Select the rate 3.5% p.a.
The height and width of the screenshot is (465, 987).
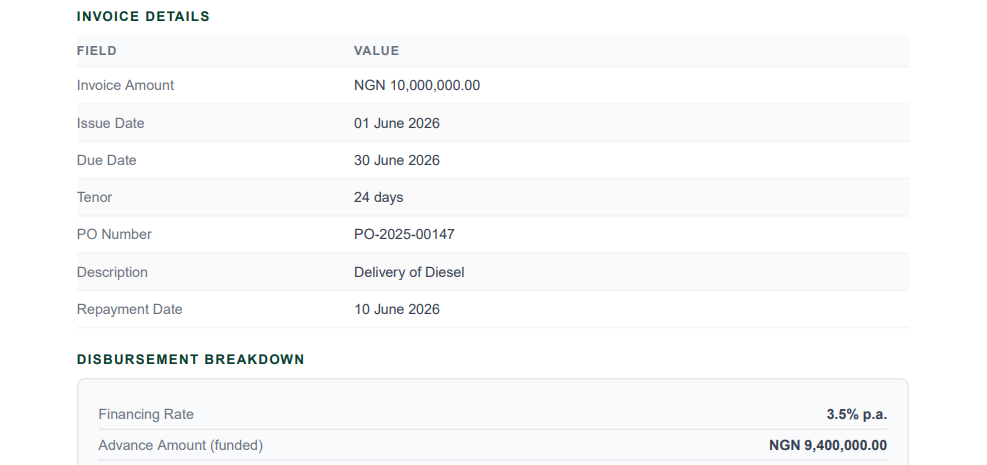(857, 415)
